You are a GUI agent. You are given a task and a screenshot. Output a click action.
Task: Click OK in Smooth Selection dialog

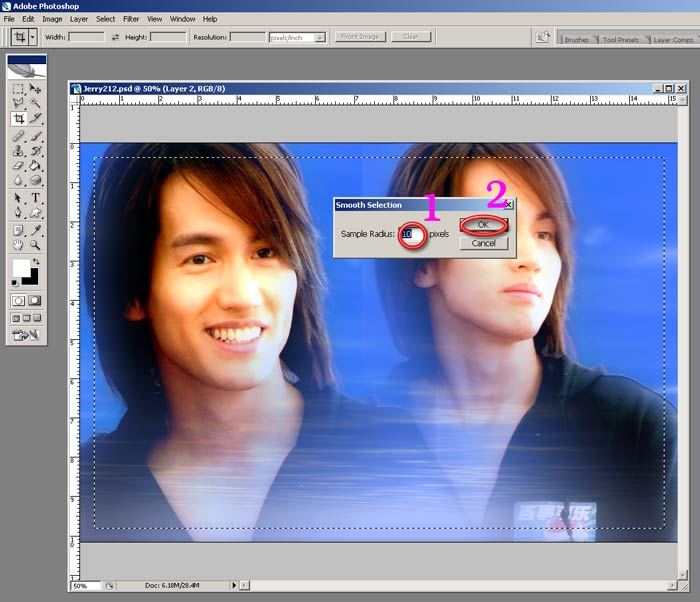click(483, 225)
